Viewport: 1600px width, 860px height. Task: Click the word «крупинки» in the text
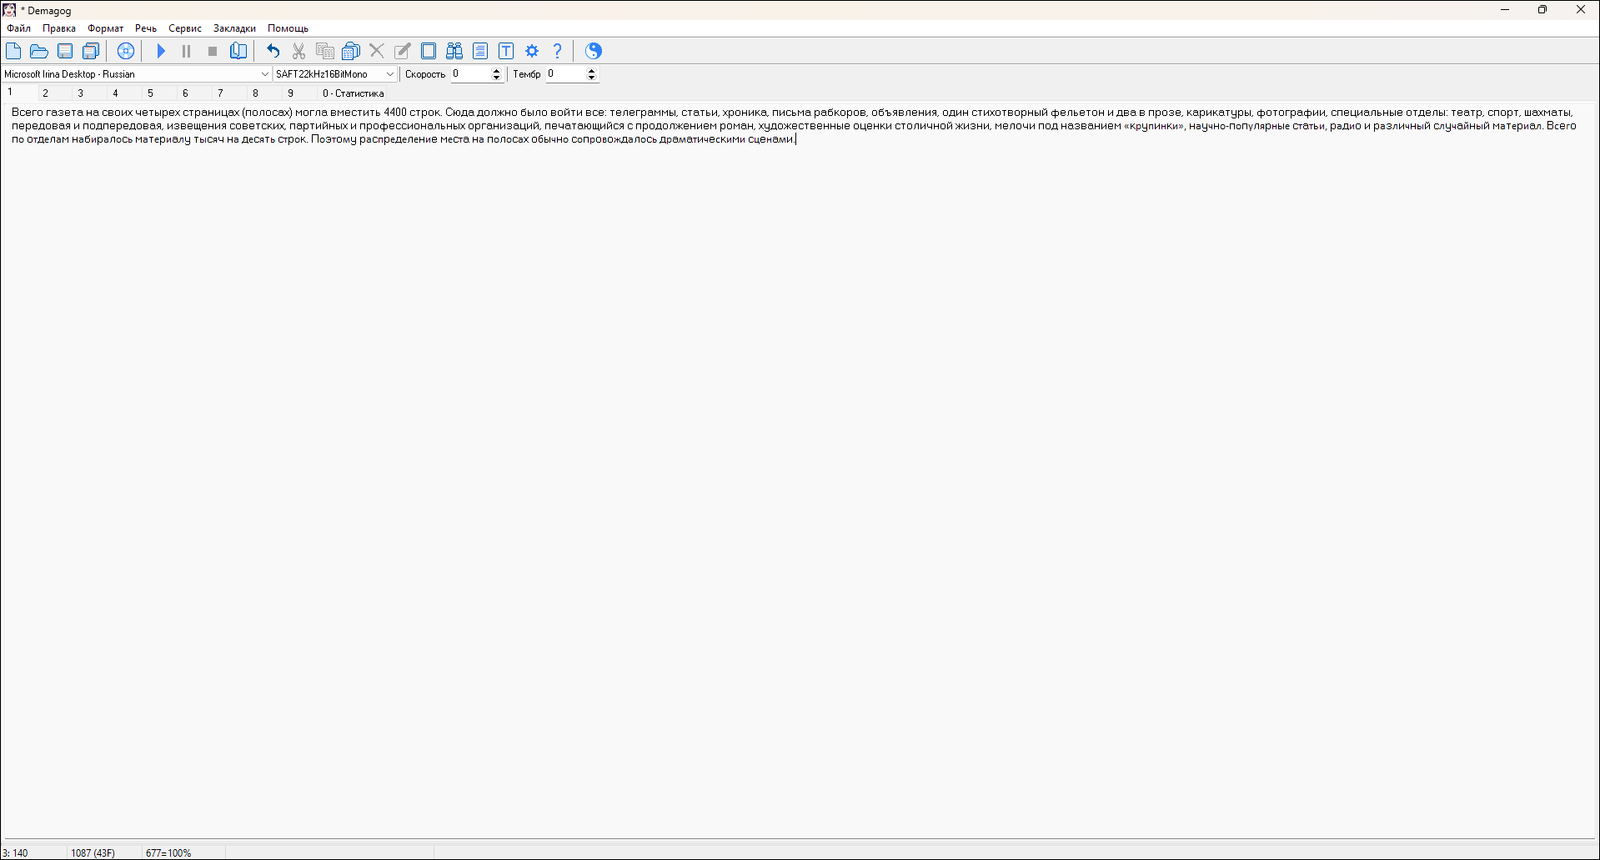click(x=1154, y=126)
